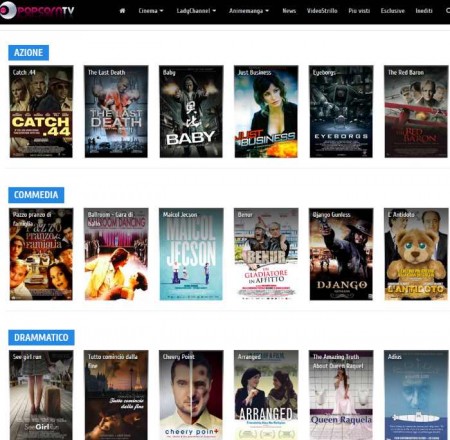Open the COMMEDIA category

coord(36,195)
